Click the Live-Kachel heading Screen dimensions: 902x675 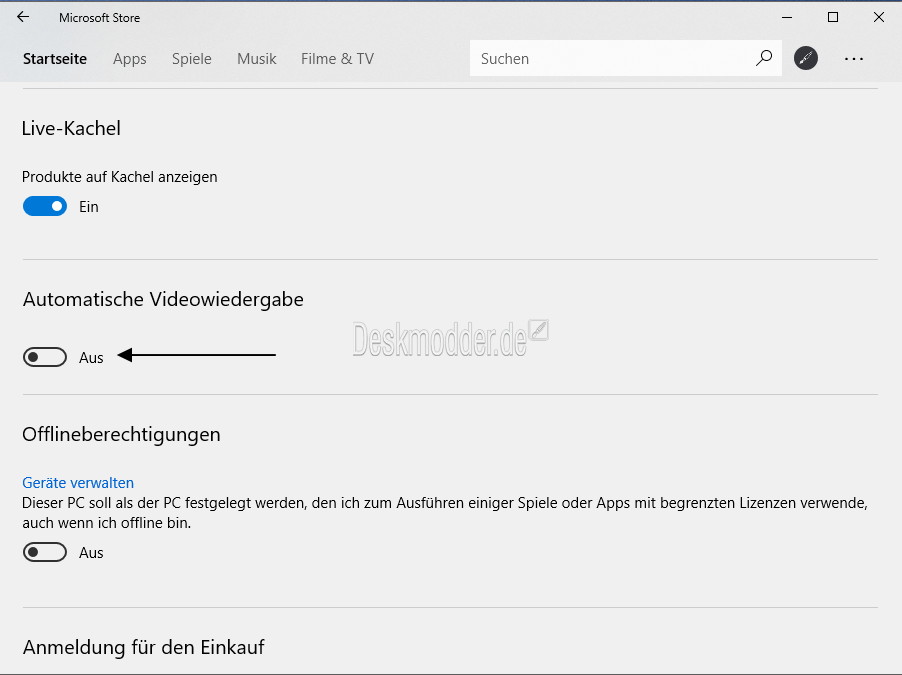pyautogui.click(x=71, y=128)
